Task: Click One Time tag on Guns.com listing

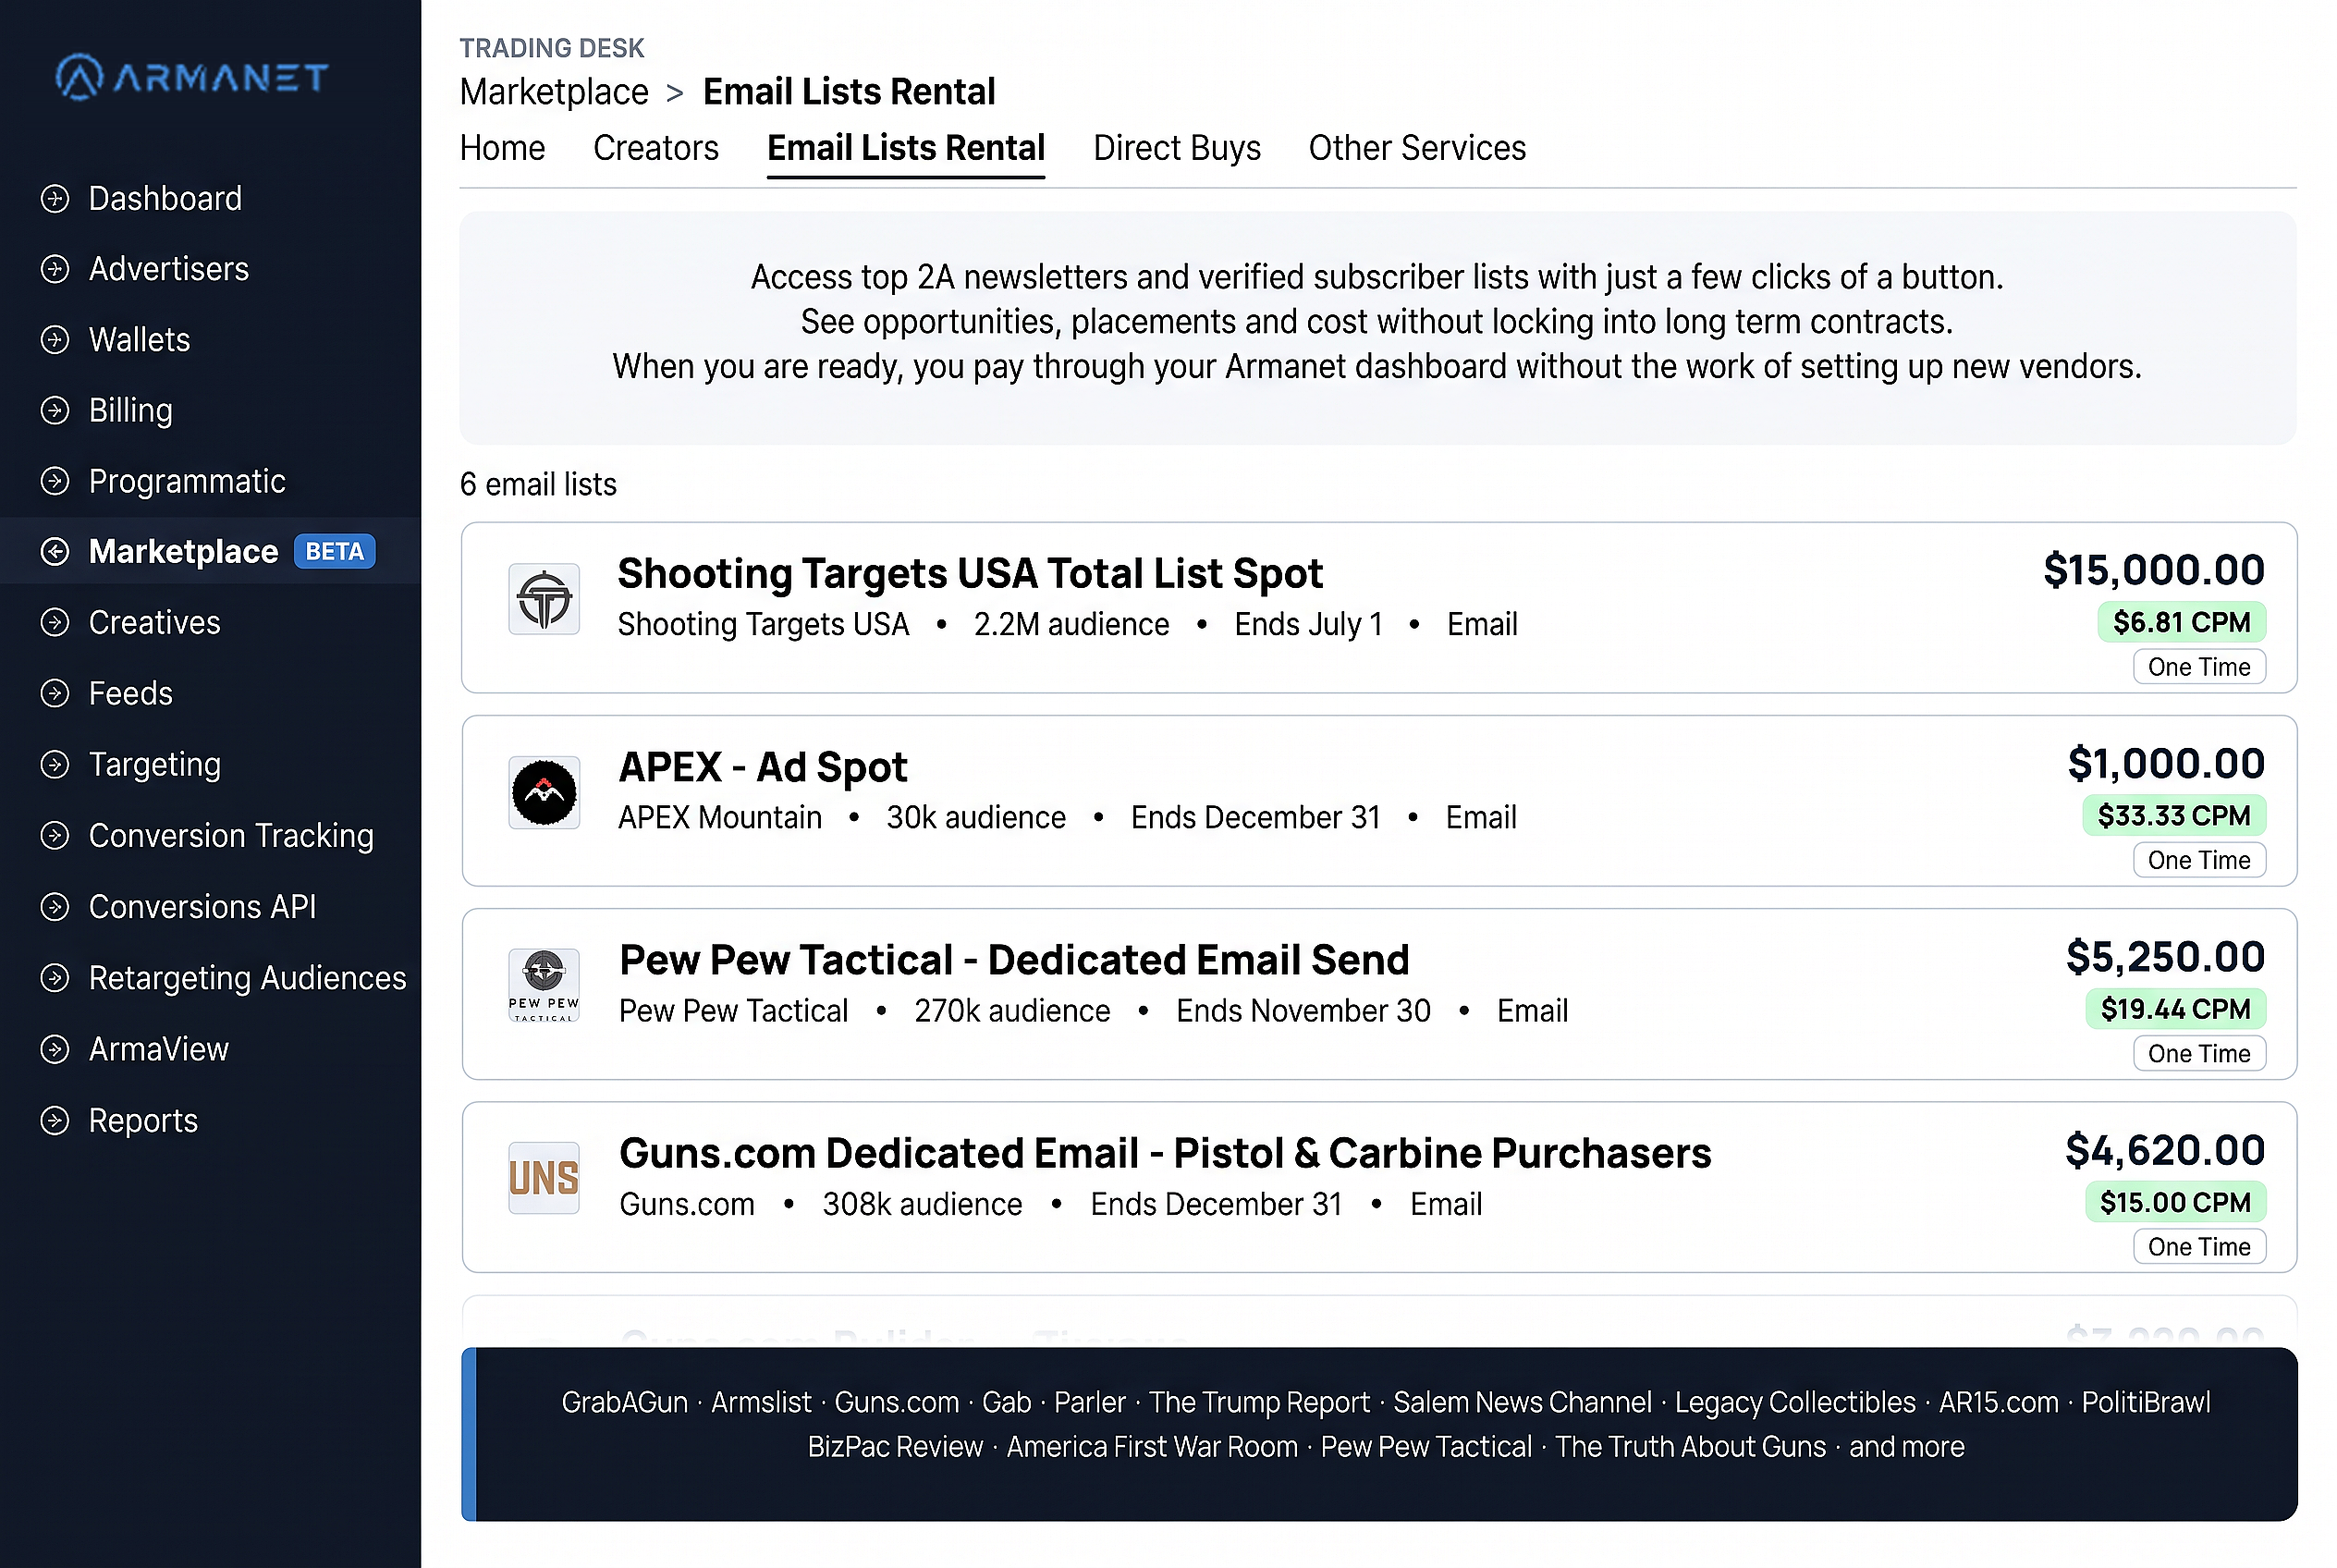Action: click(2199, 1248)
